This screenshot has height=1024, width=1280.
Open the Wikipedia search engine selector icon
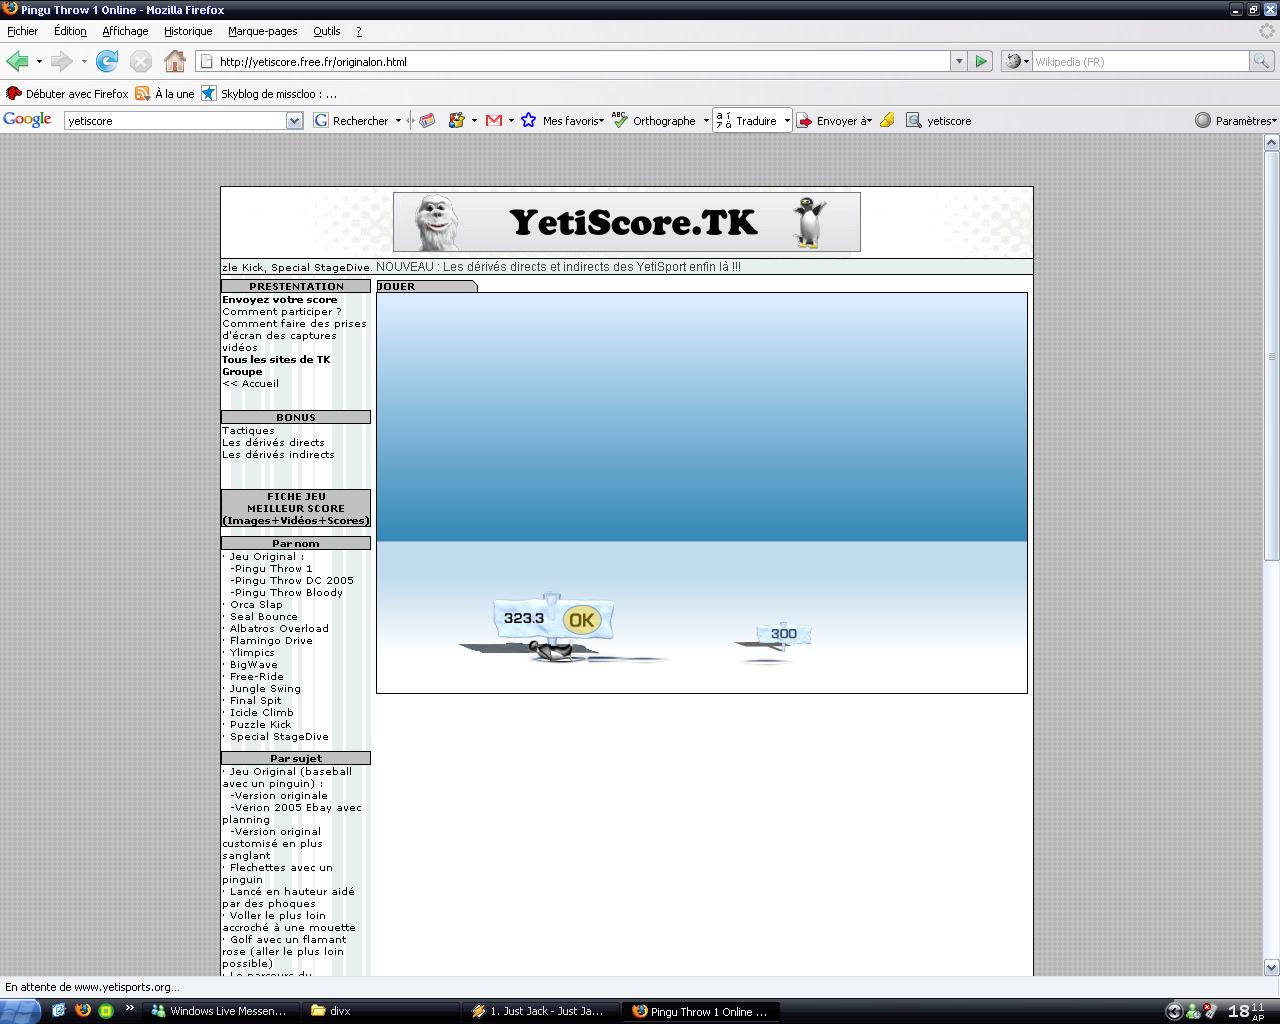tap(1016, 61)
